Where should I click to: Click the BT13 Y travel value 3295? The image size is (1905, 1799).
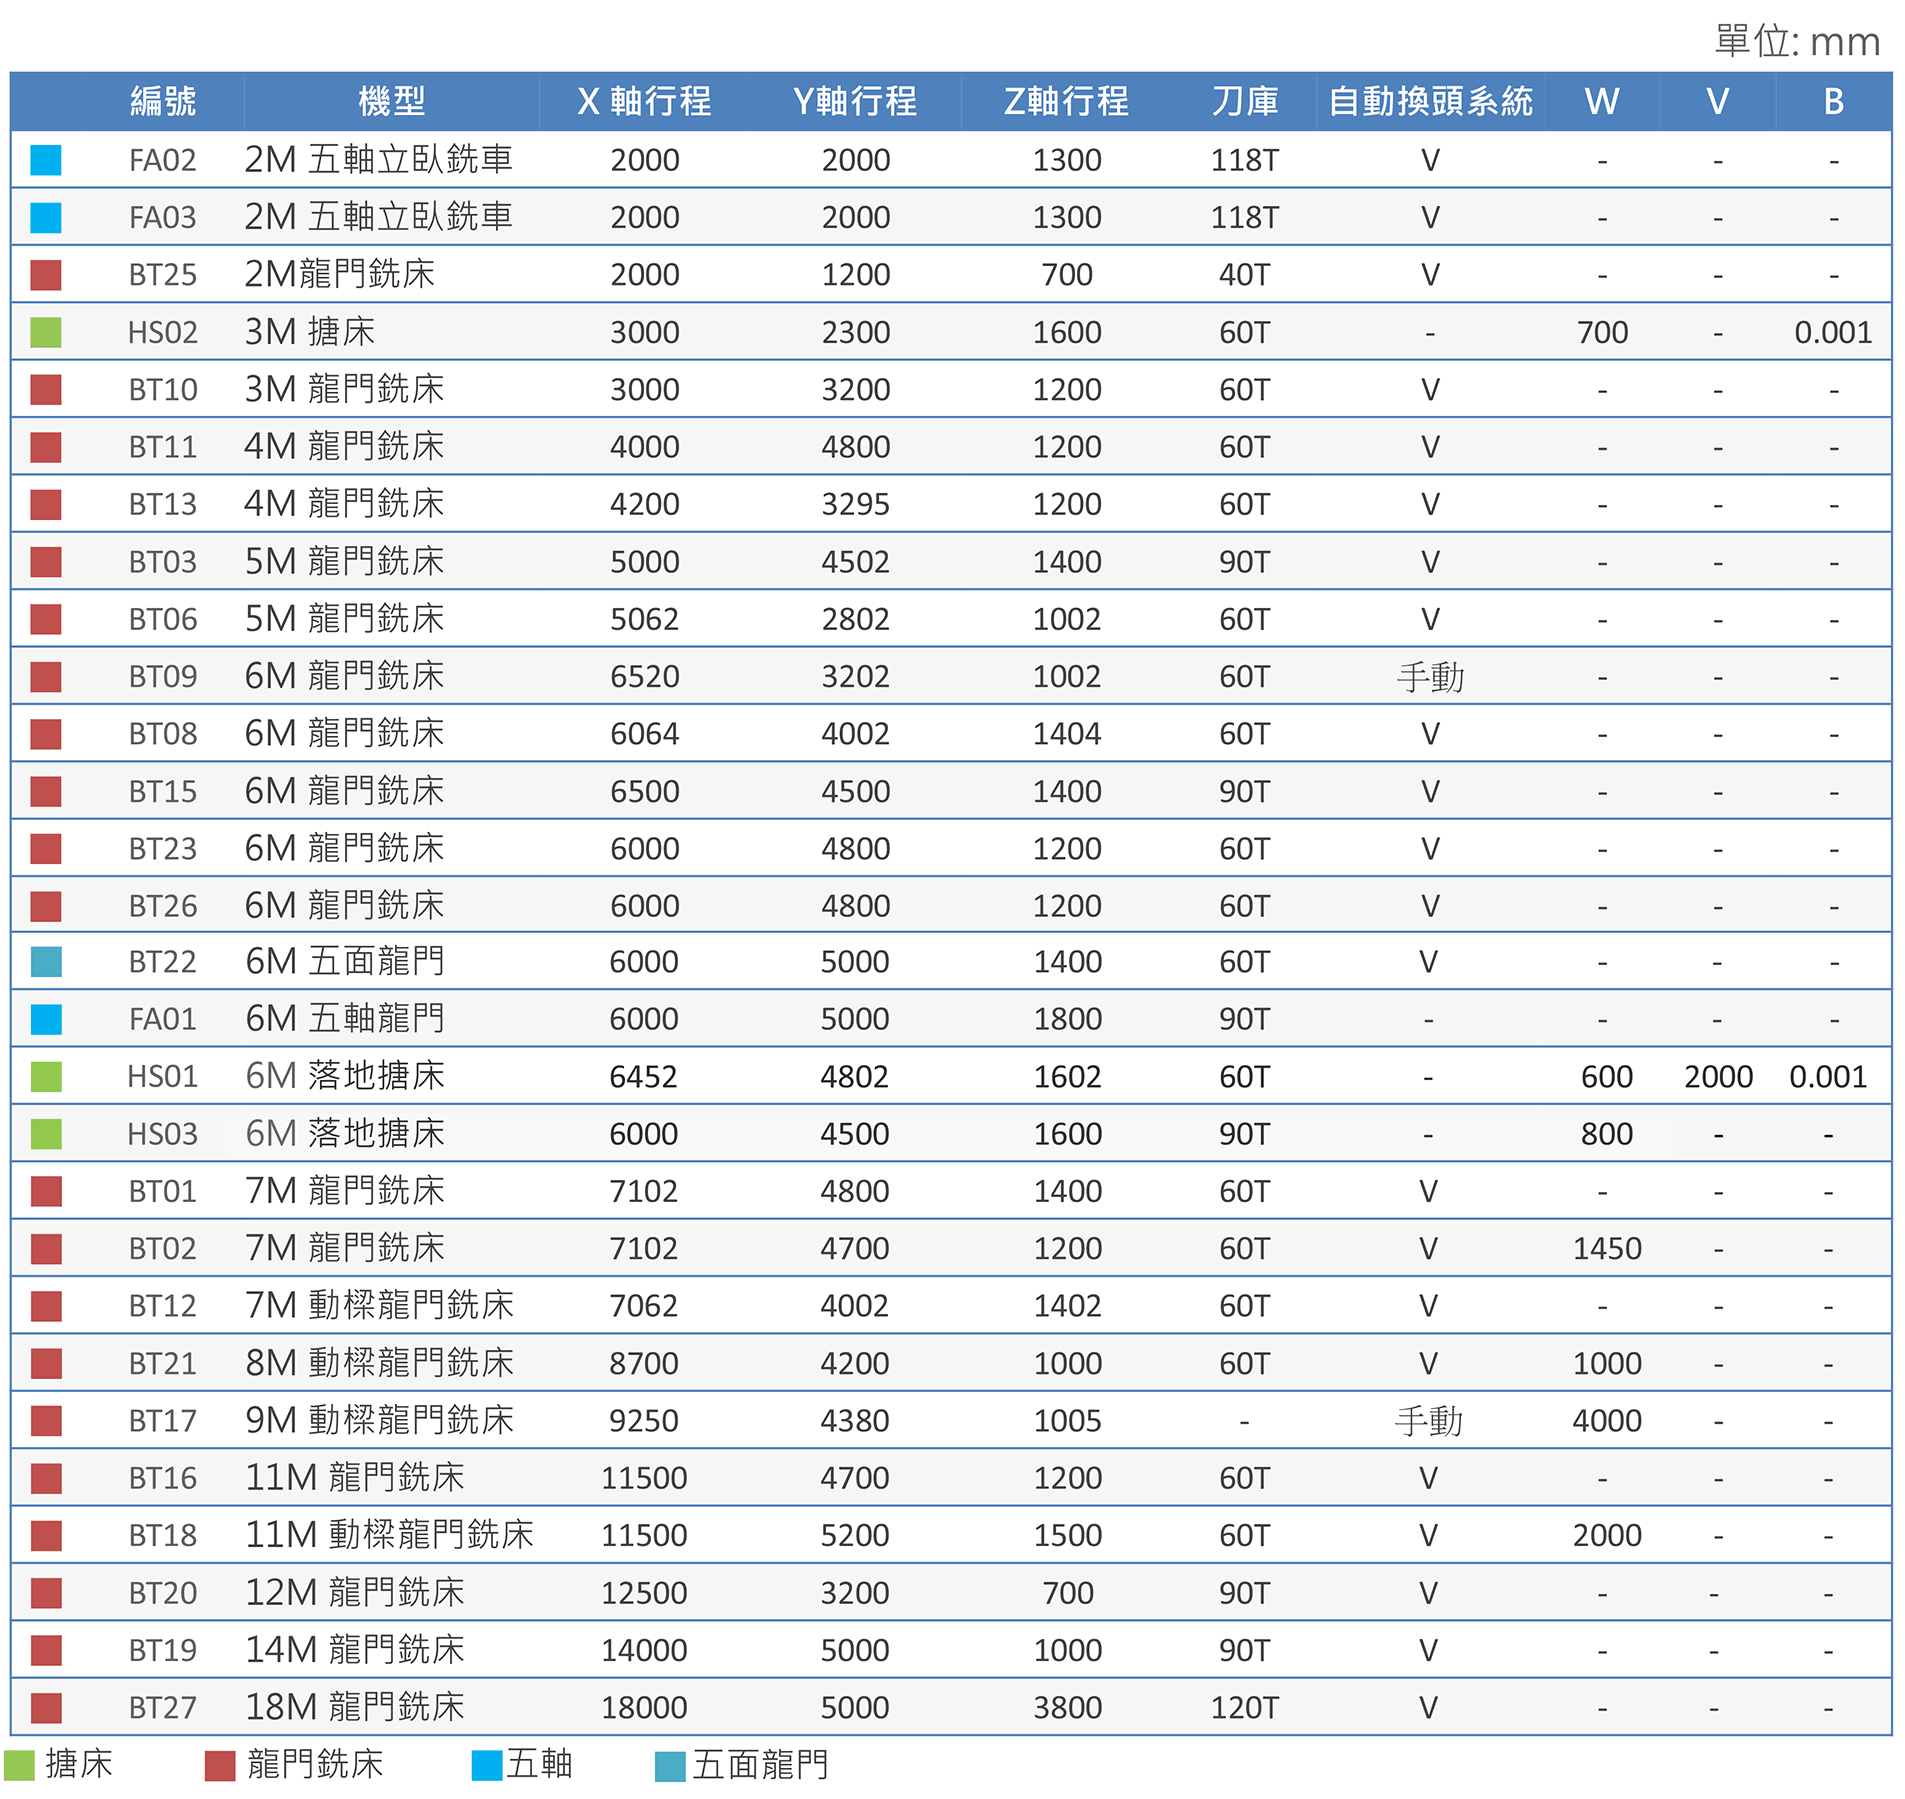(x=855, y=504)
